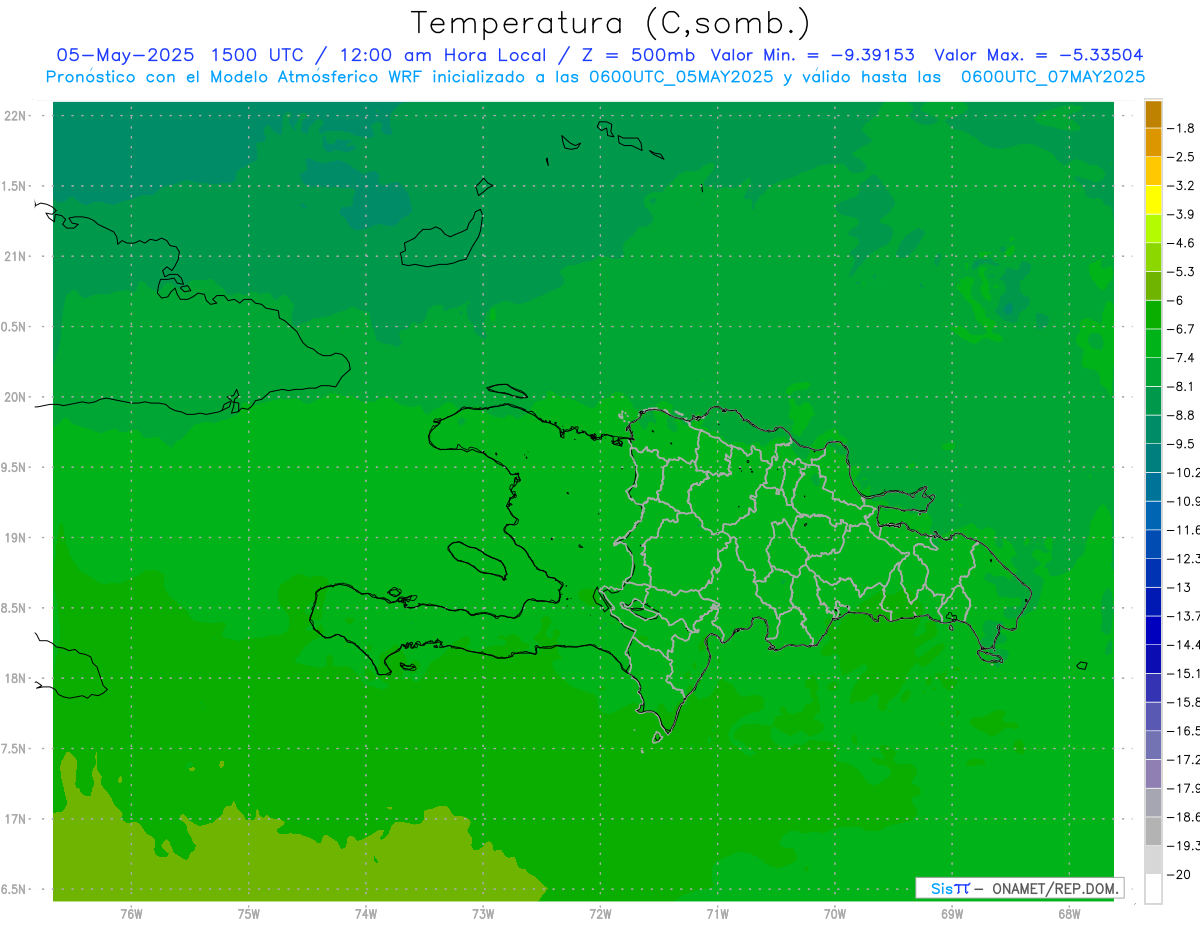Click the '20N' latitude label

[x=15, y=397]
